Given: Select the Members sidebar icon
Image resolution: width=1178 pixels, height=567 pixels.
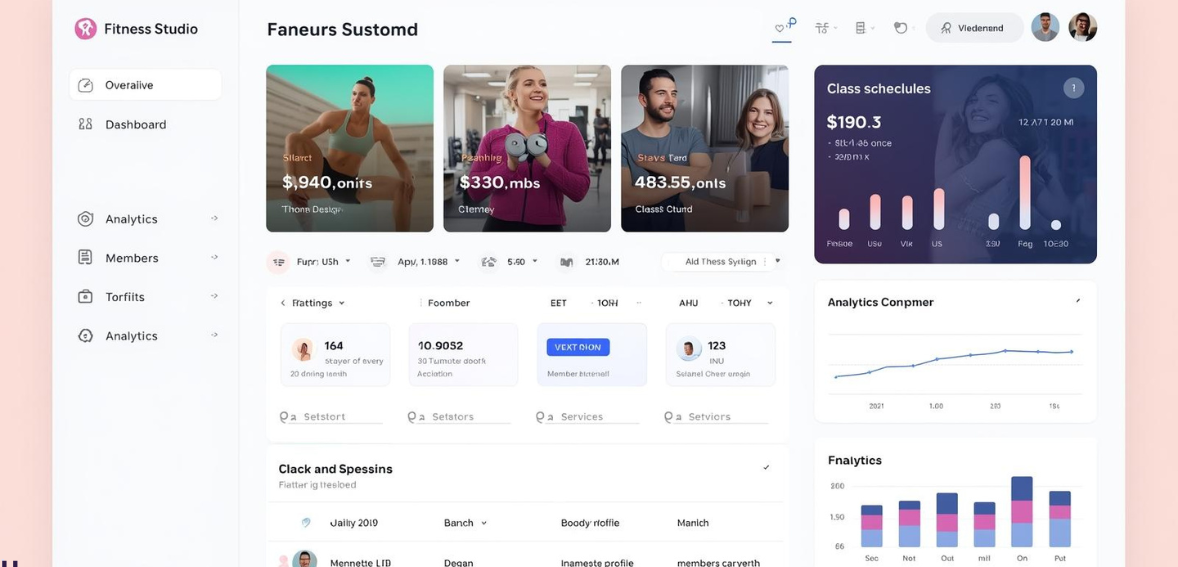Looking at the screenshot, I should 86,258.
